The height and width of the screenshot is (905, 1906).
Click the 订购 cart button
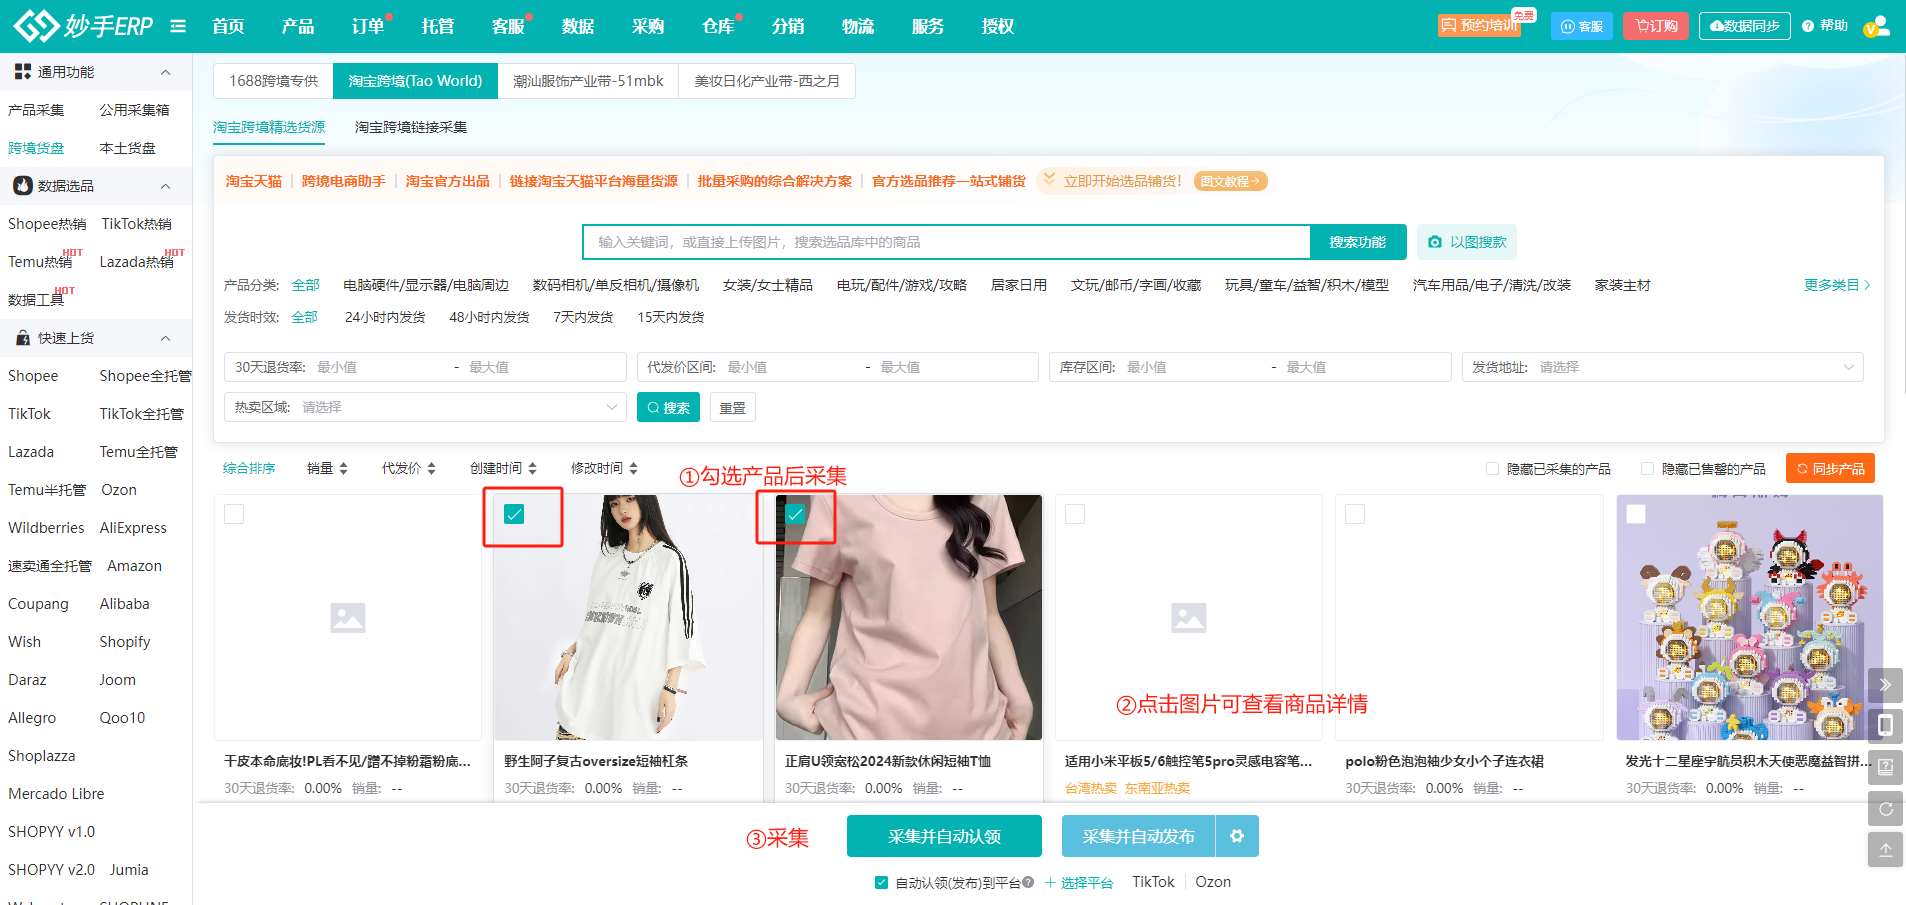[x=1656, y=26]
